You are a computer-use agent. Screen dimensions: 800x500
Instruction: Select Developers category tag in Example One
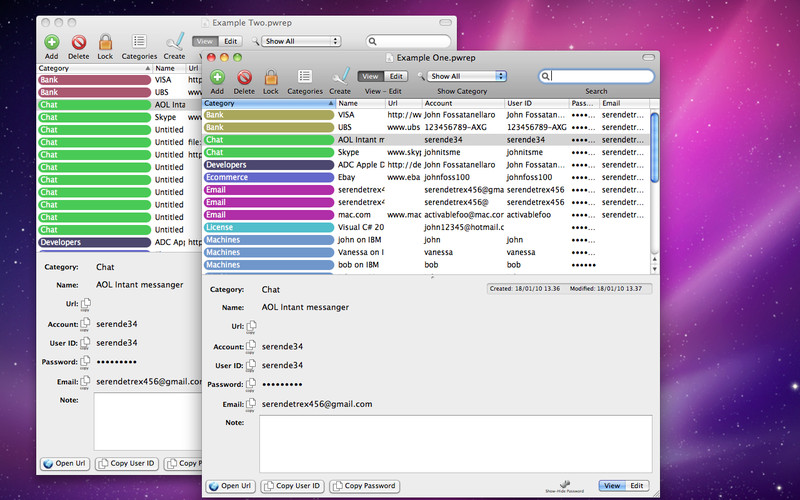(x=269, y=165)
